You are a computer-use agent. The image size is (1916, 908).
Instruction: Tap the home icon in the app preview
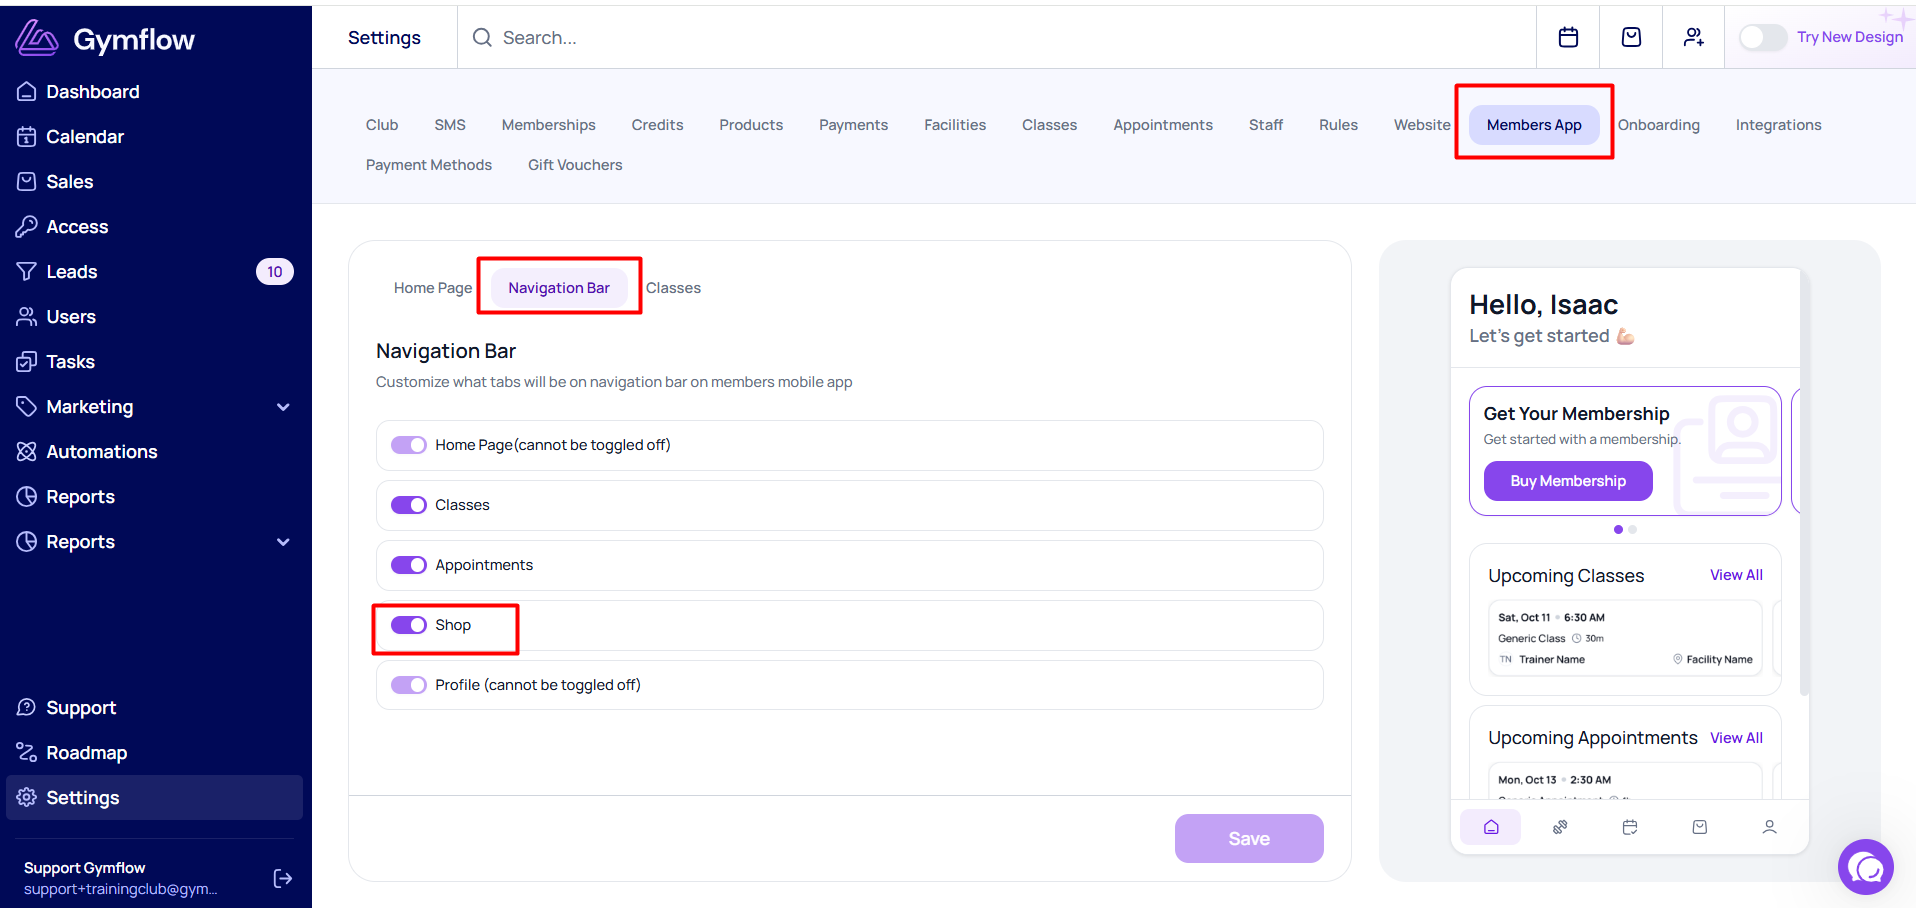click(1491, 827)
